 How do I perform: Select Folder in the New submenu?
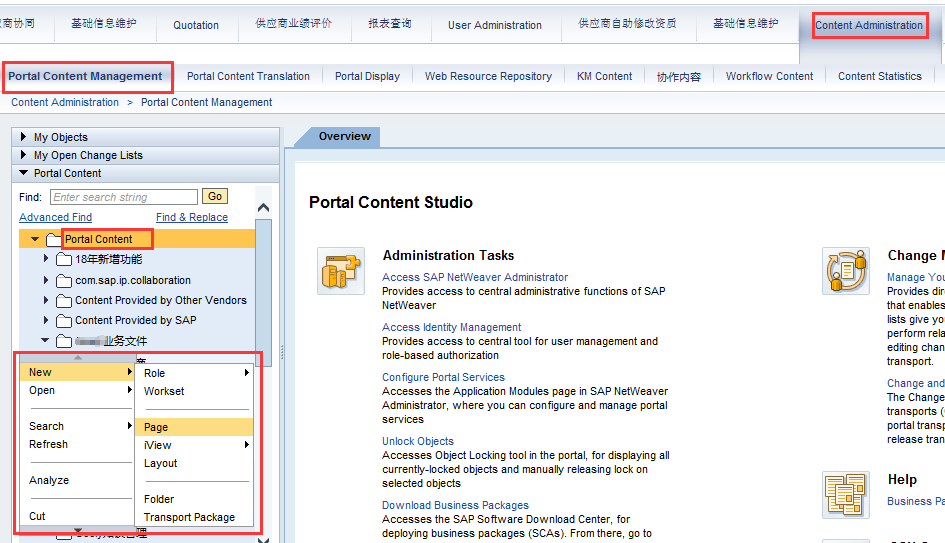click(194, 500)
